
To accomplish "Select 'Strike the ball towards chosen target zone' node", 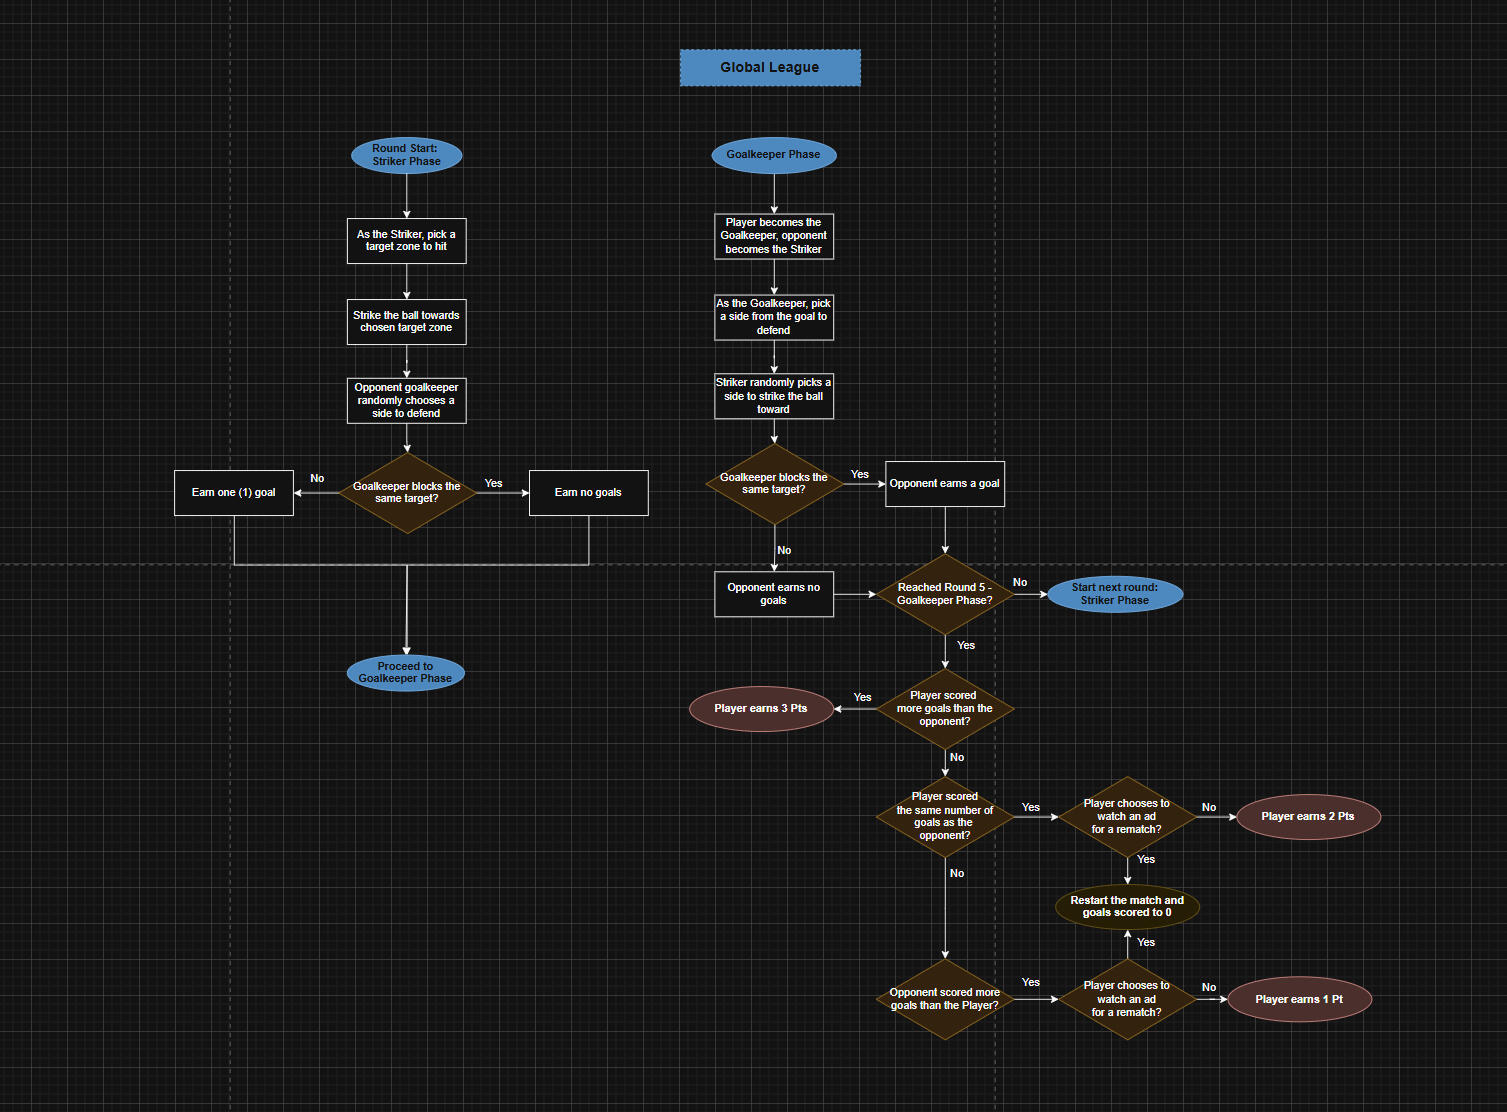I will click(406, 322).
